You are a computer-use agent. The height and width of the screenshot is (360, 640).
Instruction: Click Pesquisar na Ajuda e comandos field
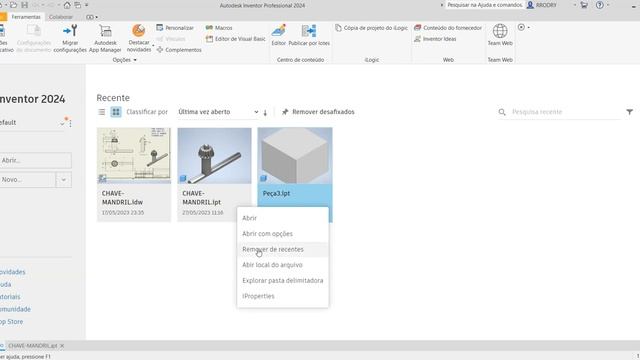pos(484,5)
